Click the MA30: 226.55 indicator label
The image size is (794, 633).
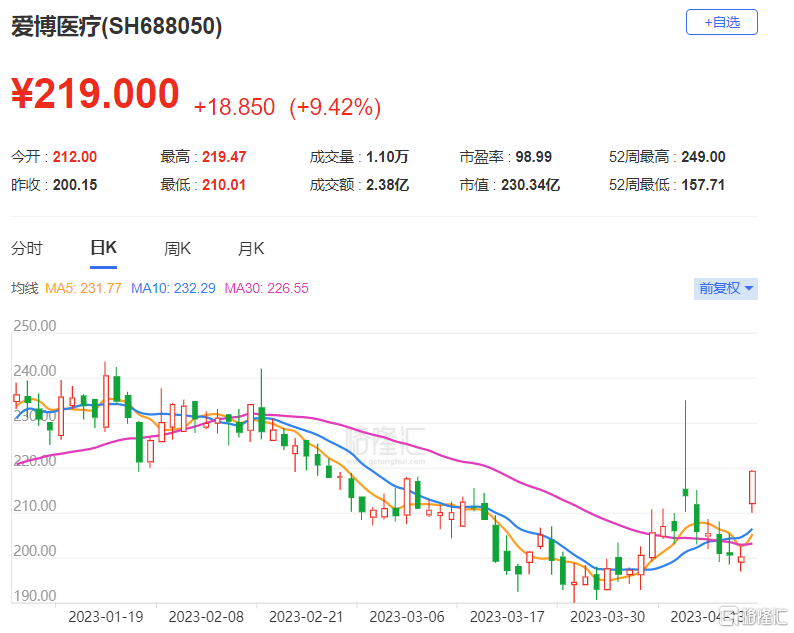(266, 289)
